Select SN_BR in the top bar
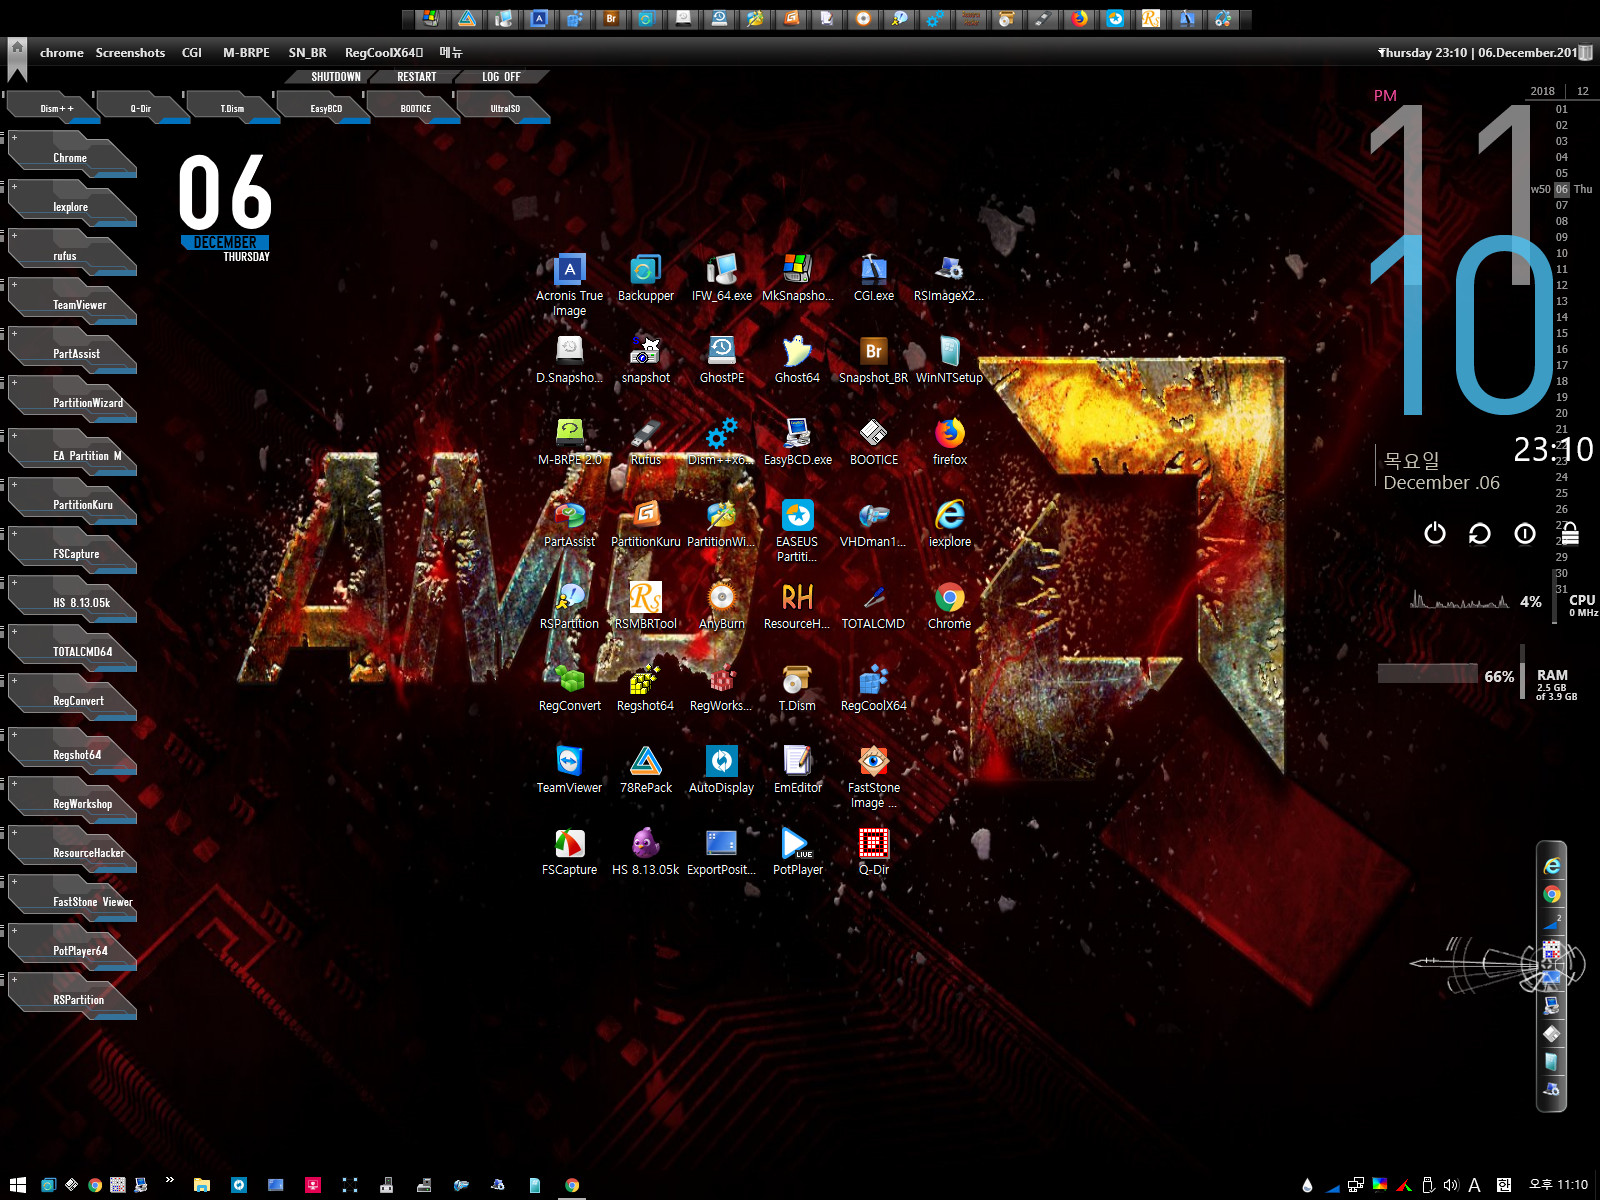This screenshot has width=1600, height=1200. pyautogui.click(x=307, y=52)
